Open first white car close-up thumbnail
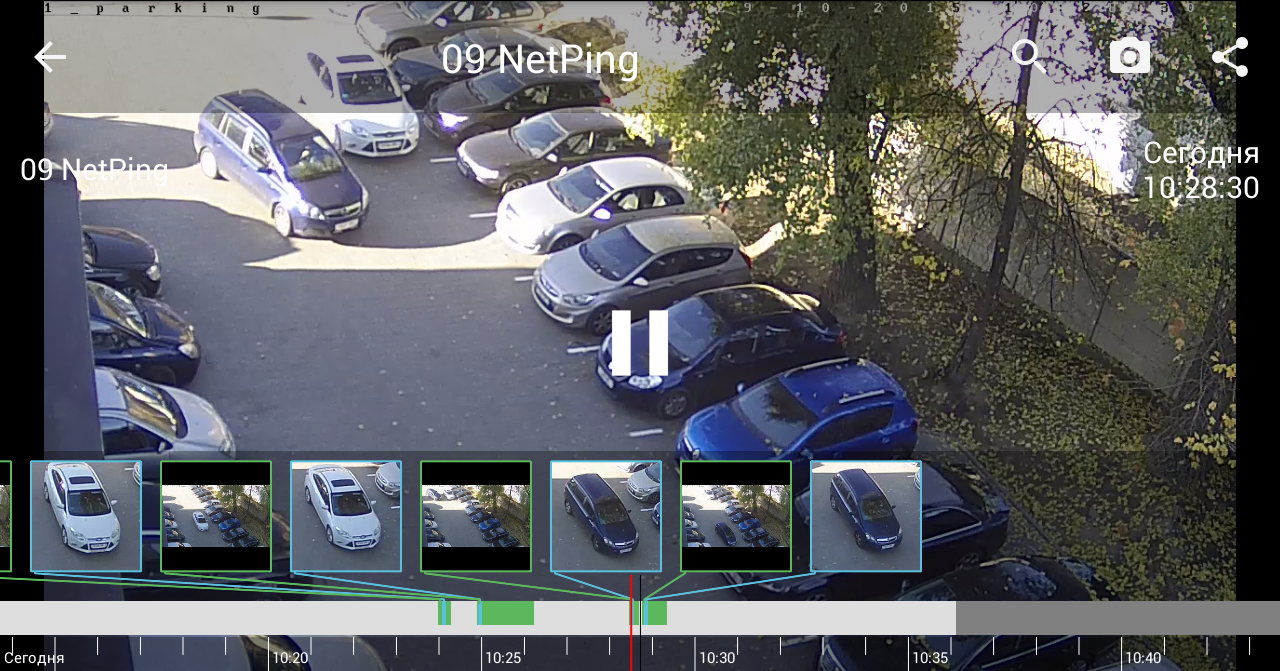Viewport: 1280px width, 671px height. 86,516
